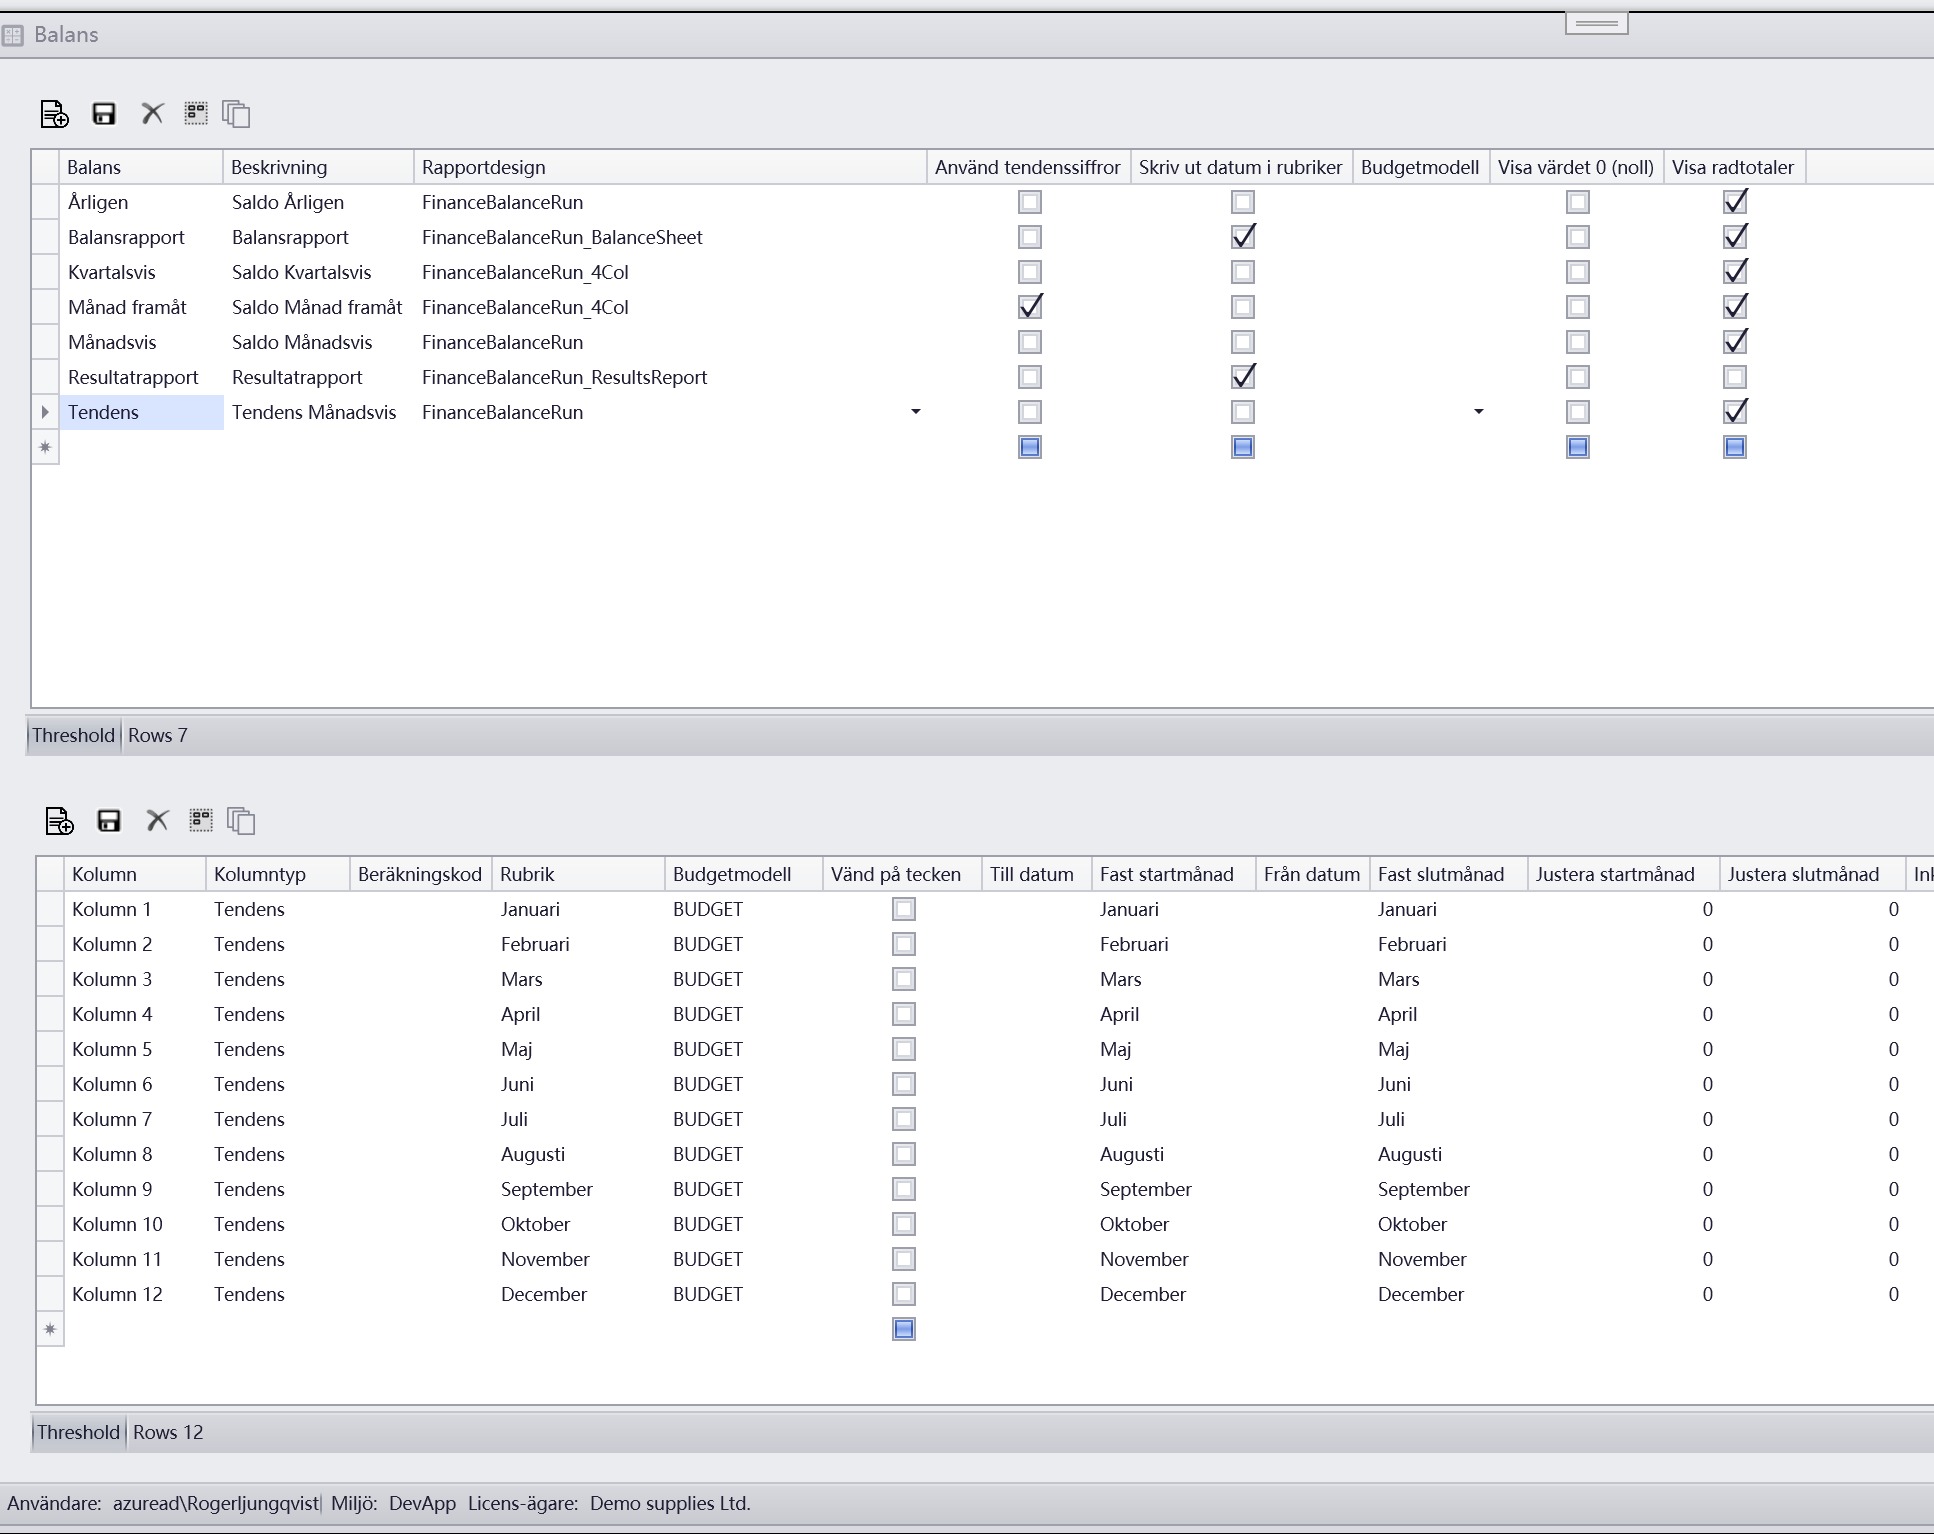Open Rapportdesign dropdown for Tendens row
The width and height of the screenshot is (1934, 1534).
pyautogui.click(x=915, y=412)
